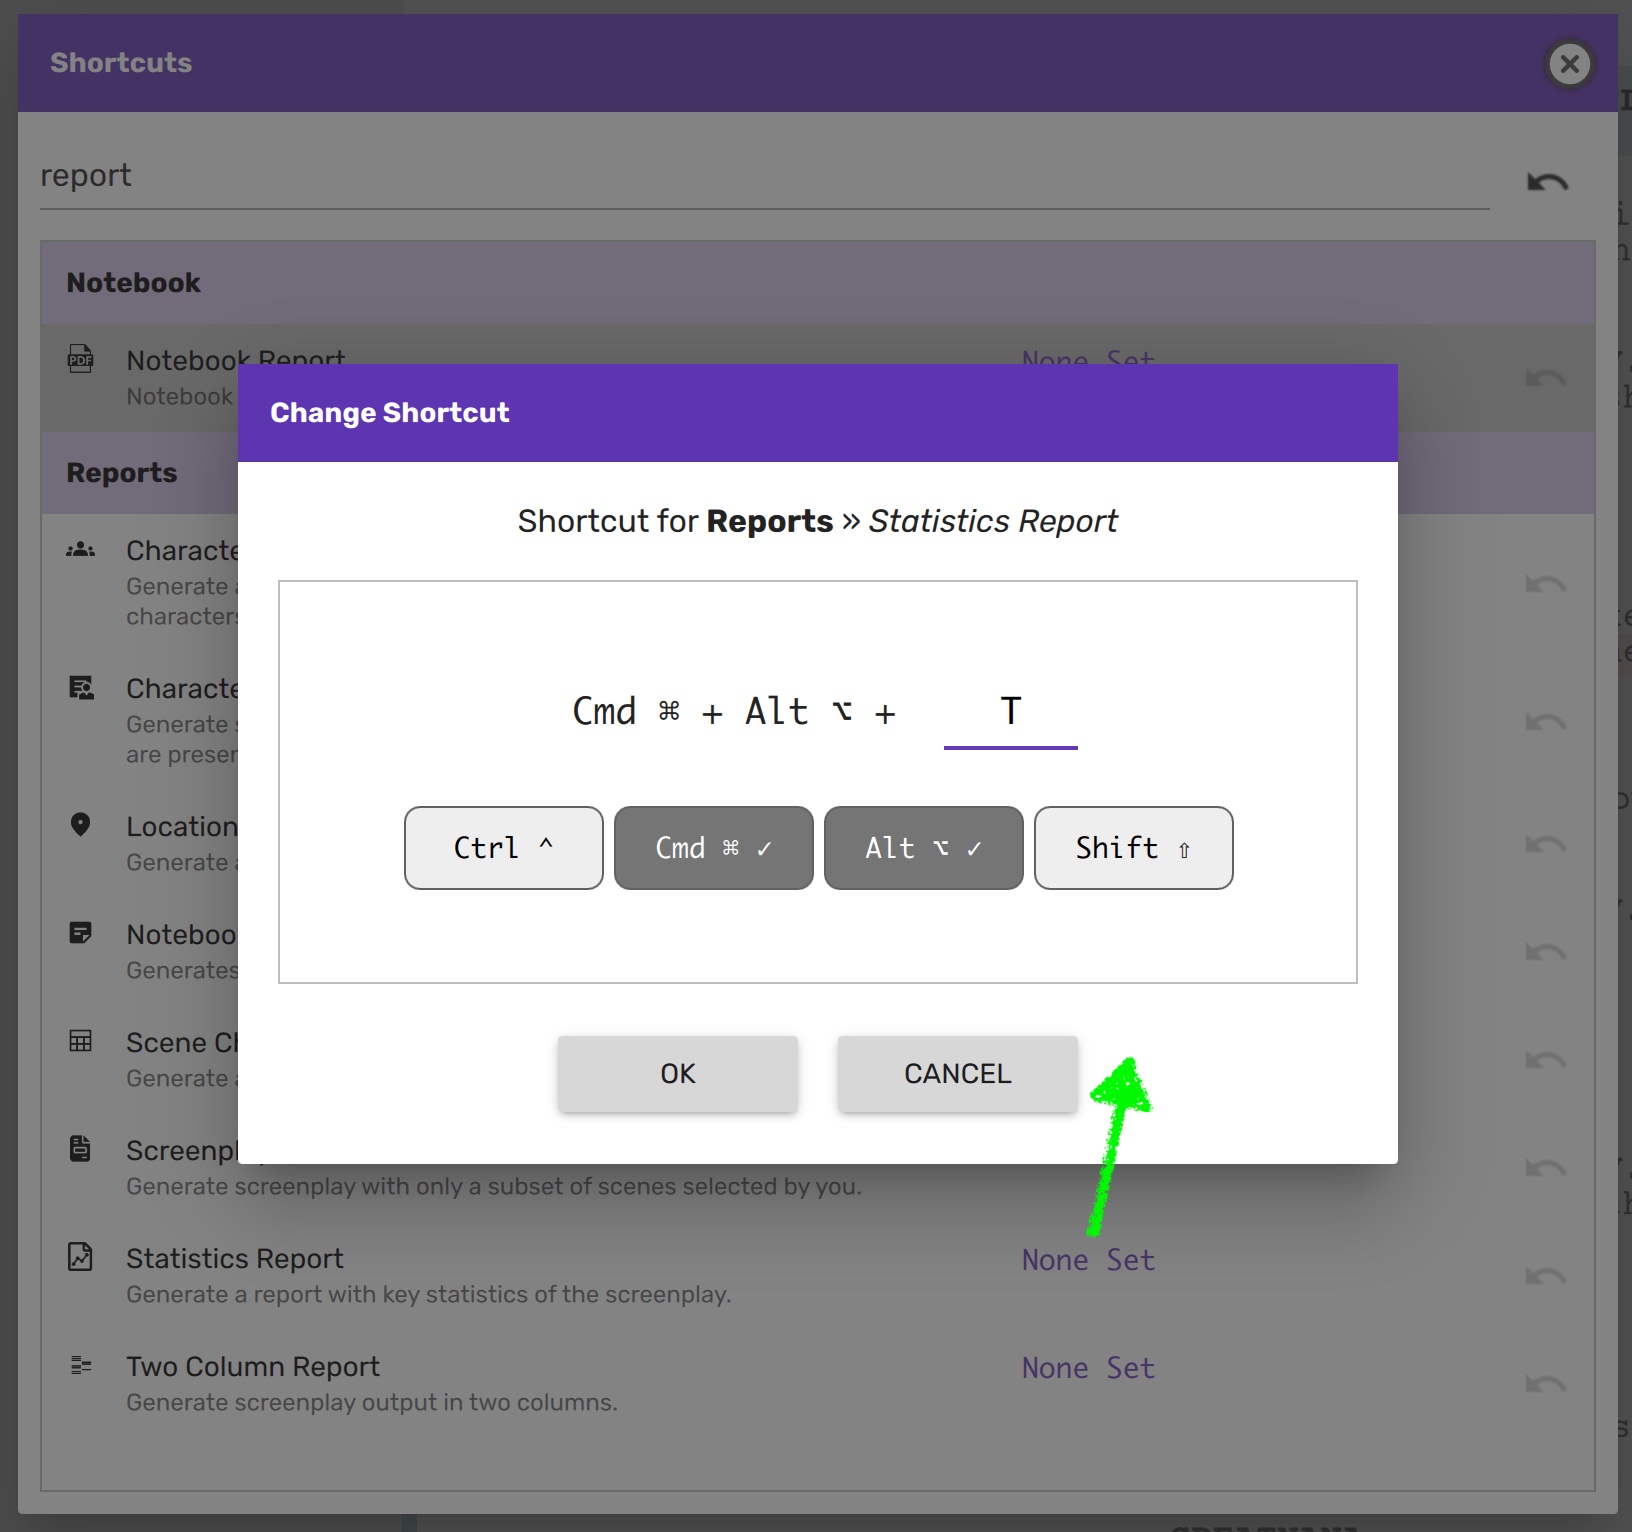
Task: Toggle the Ctrl modifier key
Action: tap(503, 848)
